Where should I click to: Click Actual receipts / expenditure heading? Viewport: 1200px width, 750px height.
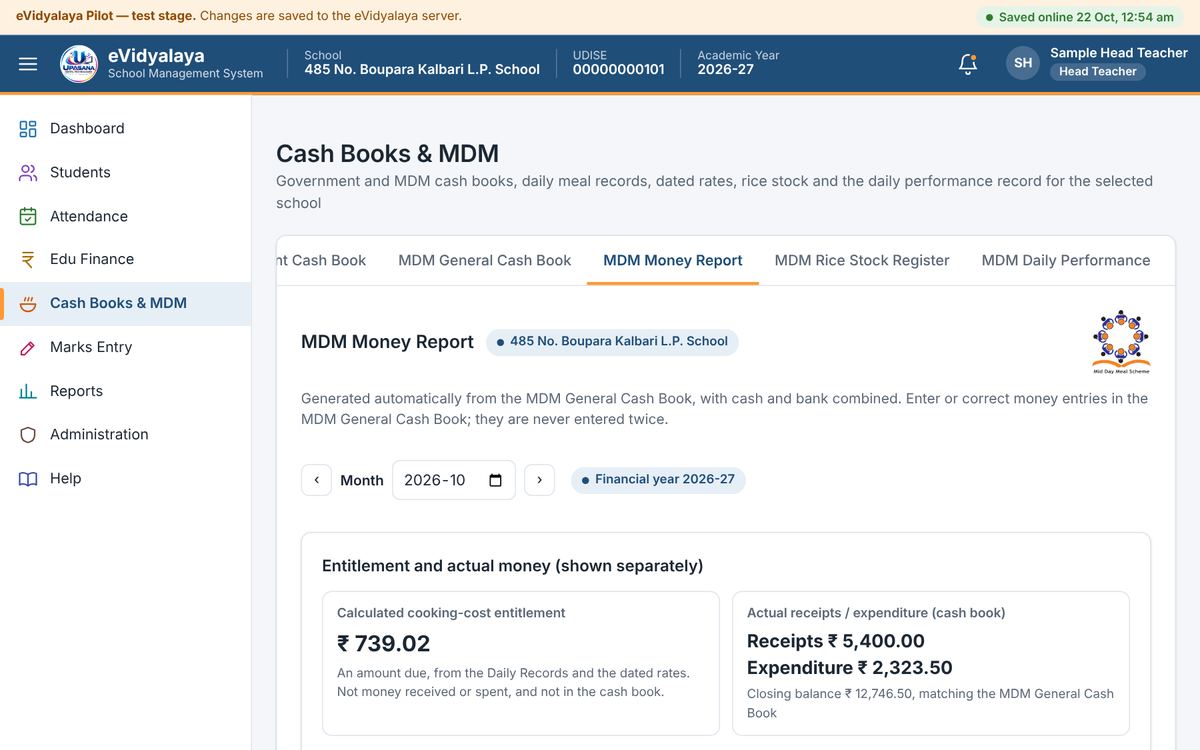(876, 613)
